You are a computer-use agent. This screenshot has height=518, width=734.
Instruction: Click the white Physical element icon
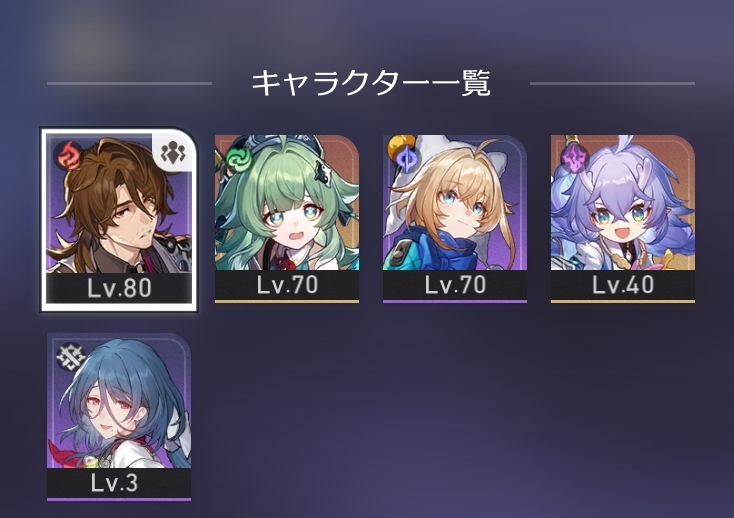(71, 357)
